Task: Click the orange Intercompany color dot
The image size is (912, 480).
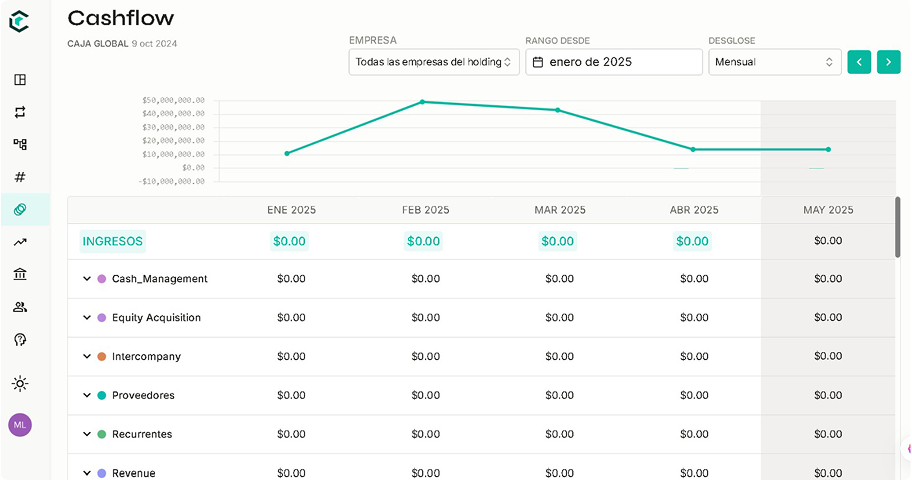Action: (102, 357)
